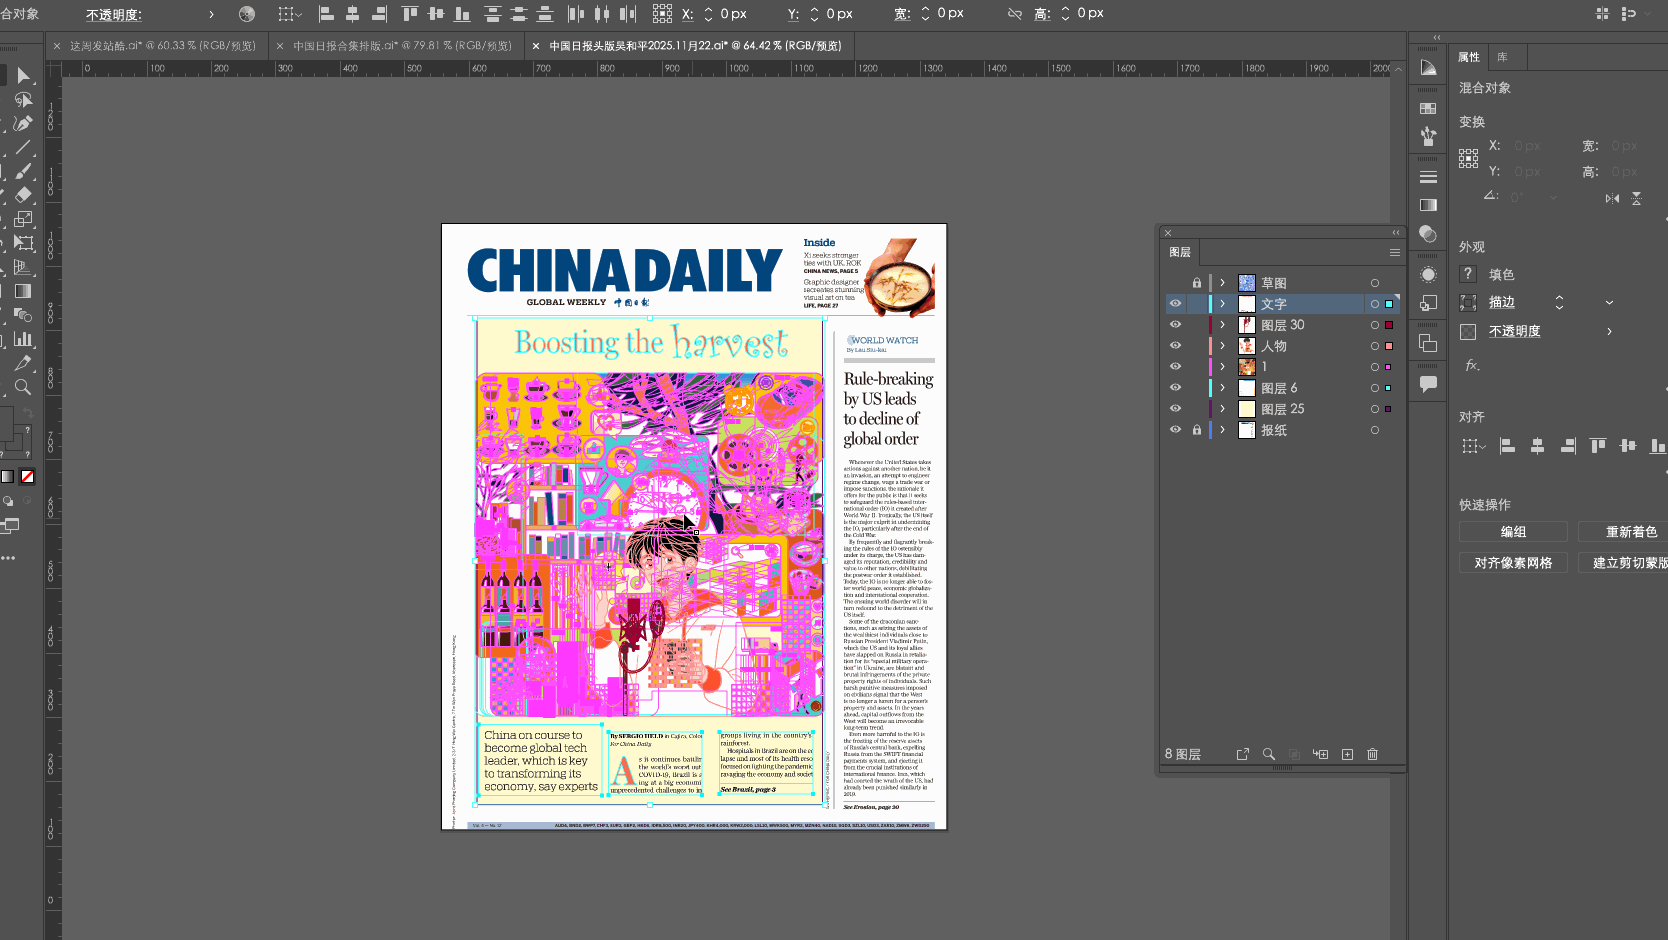Select the Eyedropper tool
This screenshot has width=1668, height=940.
(23, 363)
